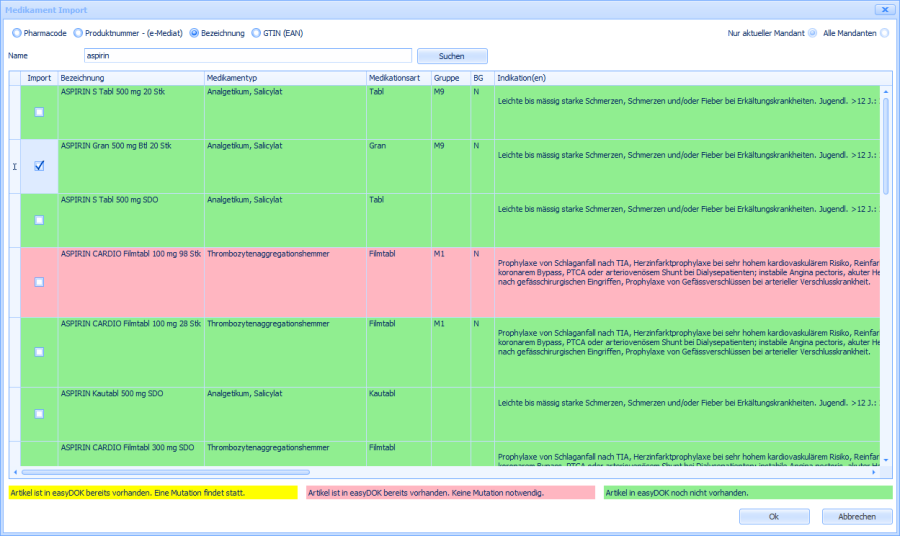Choose Produktnummer (e-Mediat) search option
Image resolution: width=900 pixels, height=536 pixels.
79,33
